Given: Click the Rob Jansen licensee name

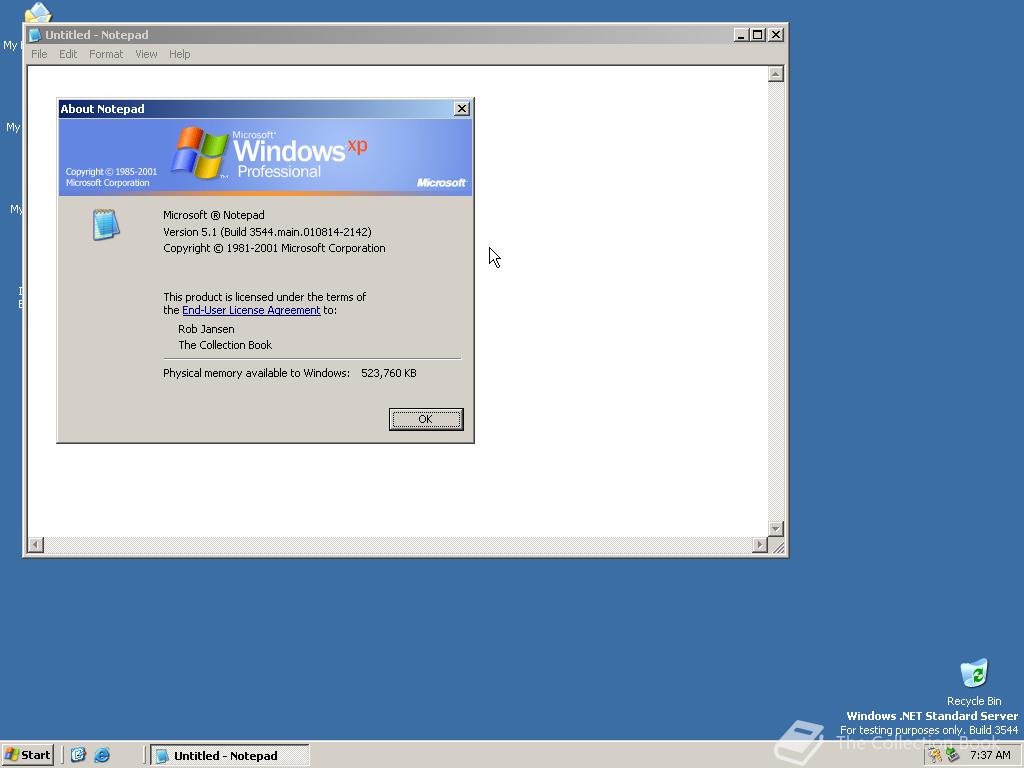Looking at the screenshot, I should tap(206, 329).
